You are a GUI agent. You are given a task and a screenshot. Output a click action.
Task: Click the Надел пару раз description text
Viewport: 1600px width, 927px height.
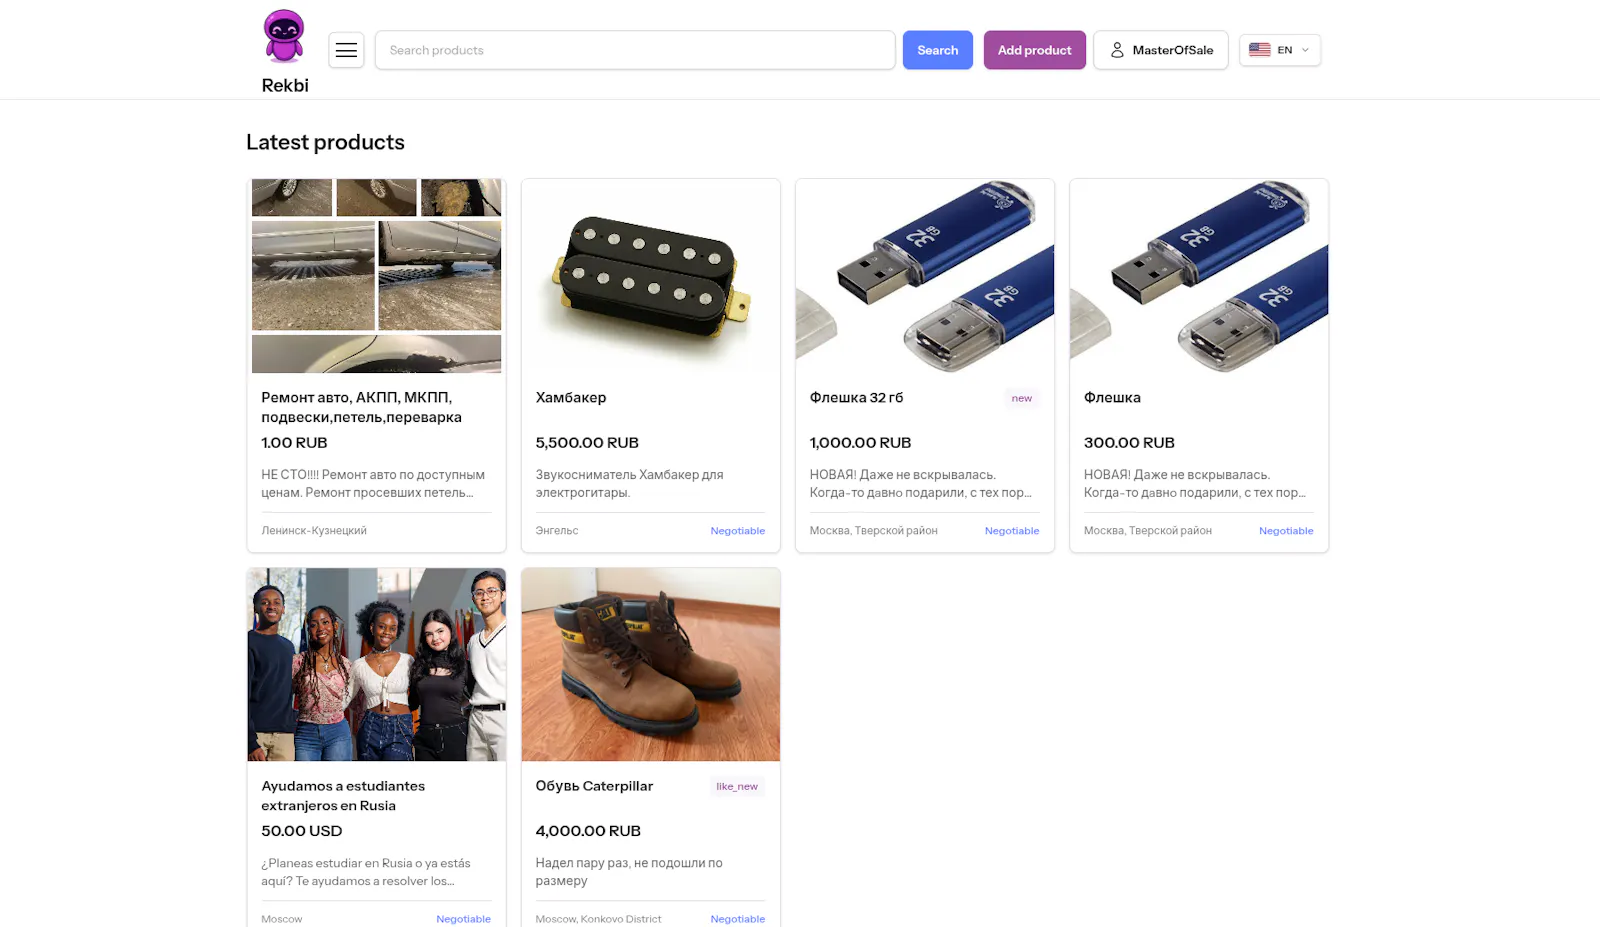[629, 872]
